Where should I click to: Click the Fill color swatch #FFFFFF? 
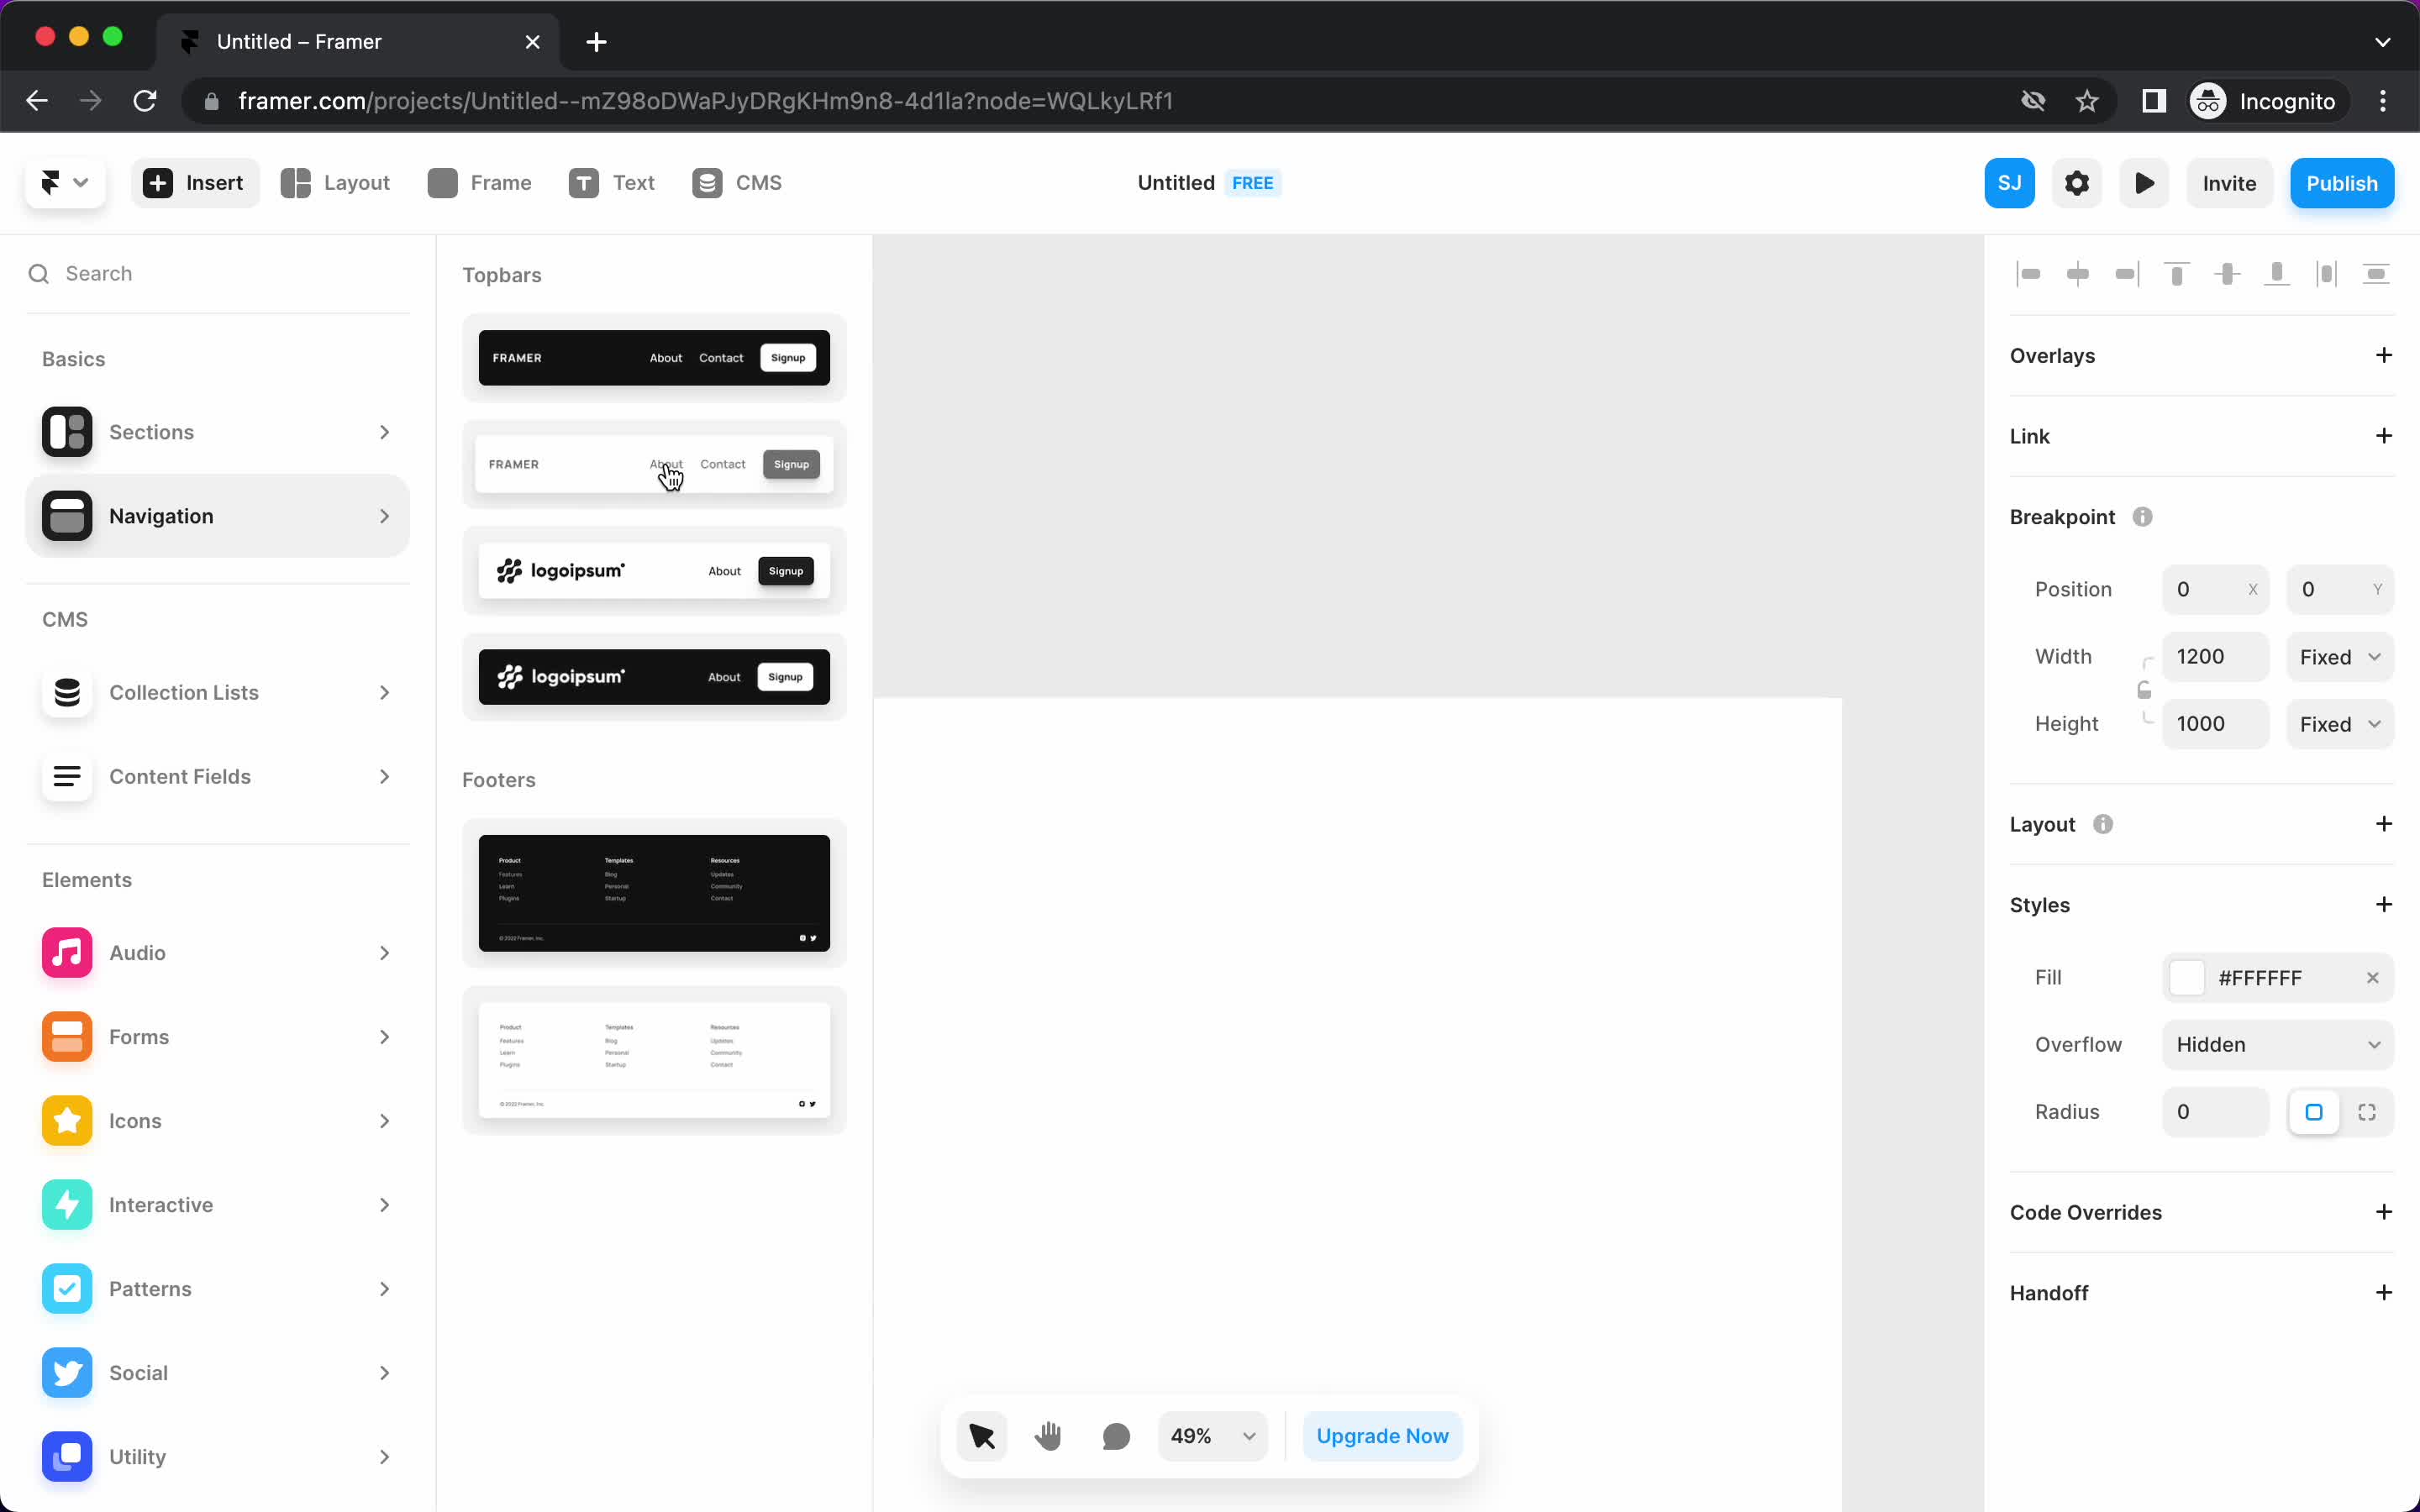(2186, 975)
